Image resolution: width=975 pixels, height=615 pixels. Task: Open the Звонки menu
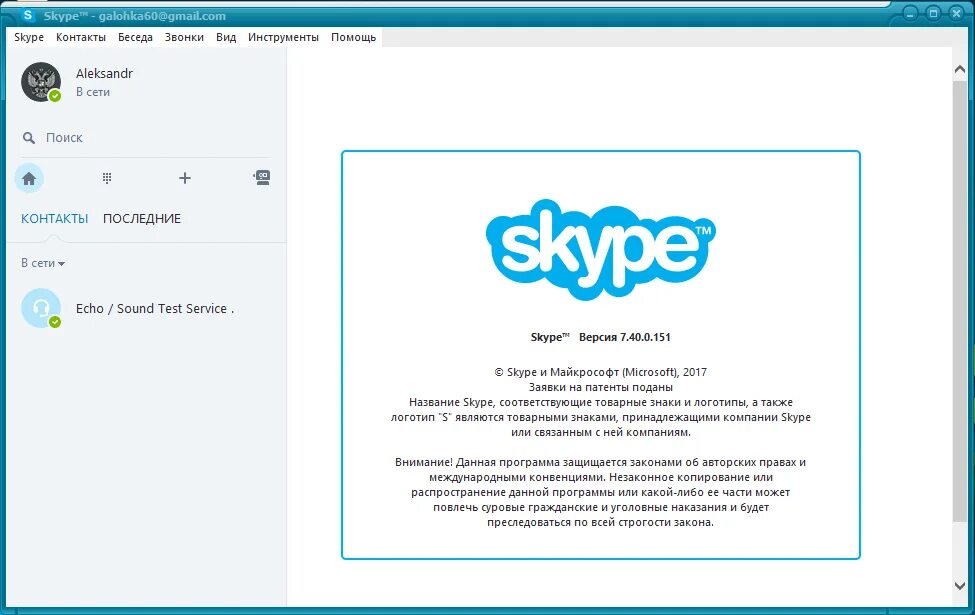pyautogui.click(x=184, y=37)
